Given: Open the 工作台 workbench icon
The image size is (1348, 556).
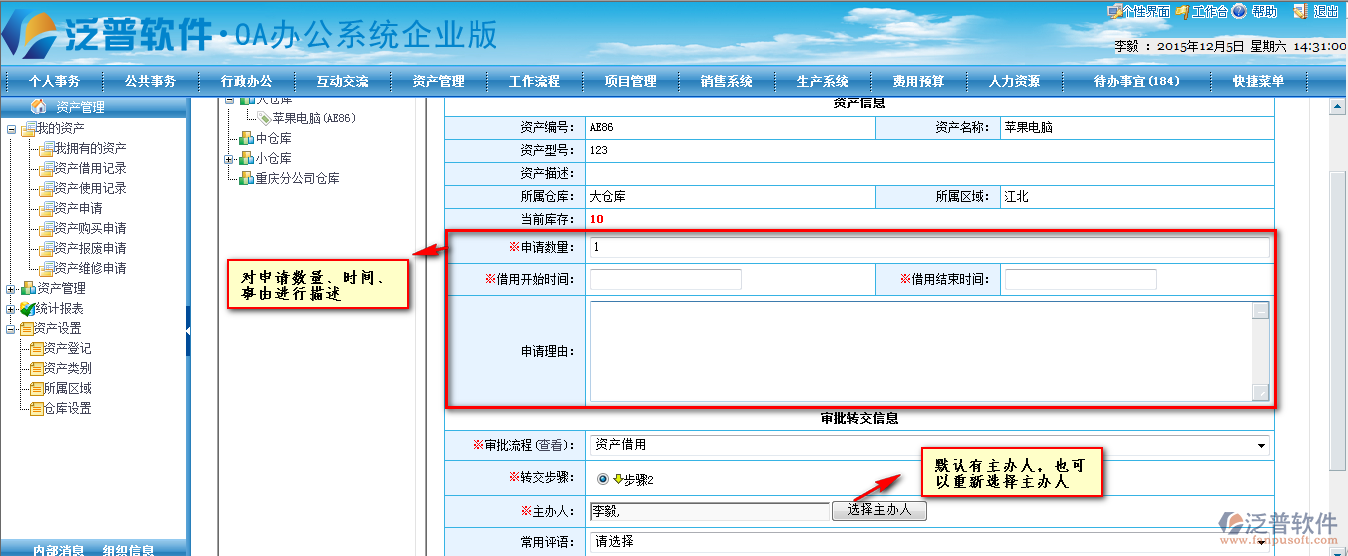Looking at the screenshot, I should pos(1183,12).
